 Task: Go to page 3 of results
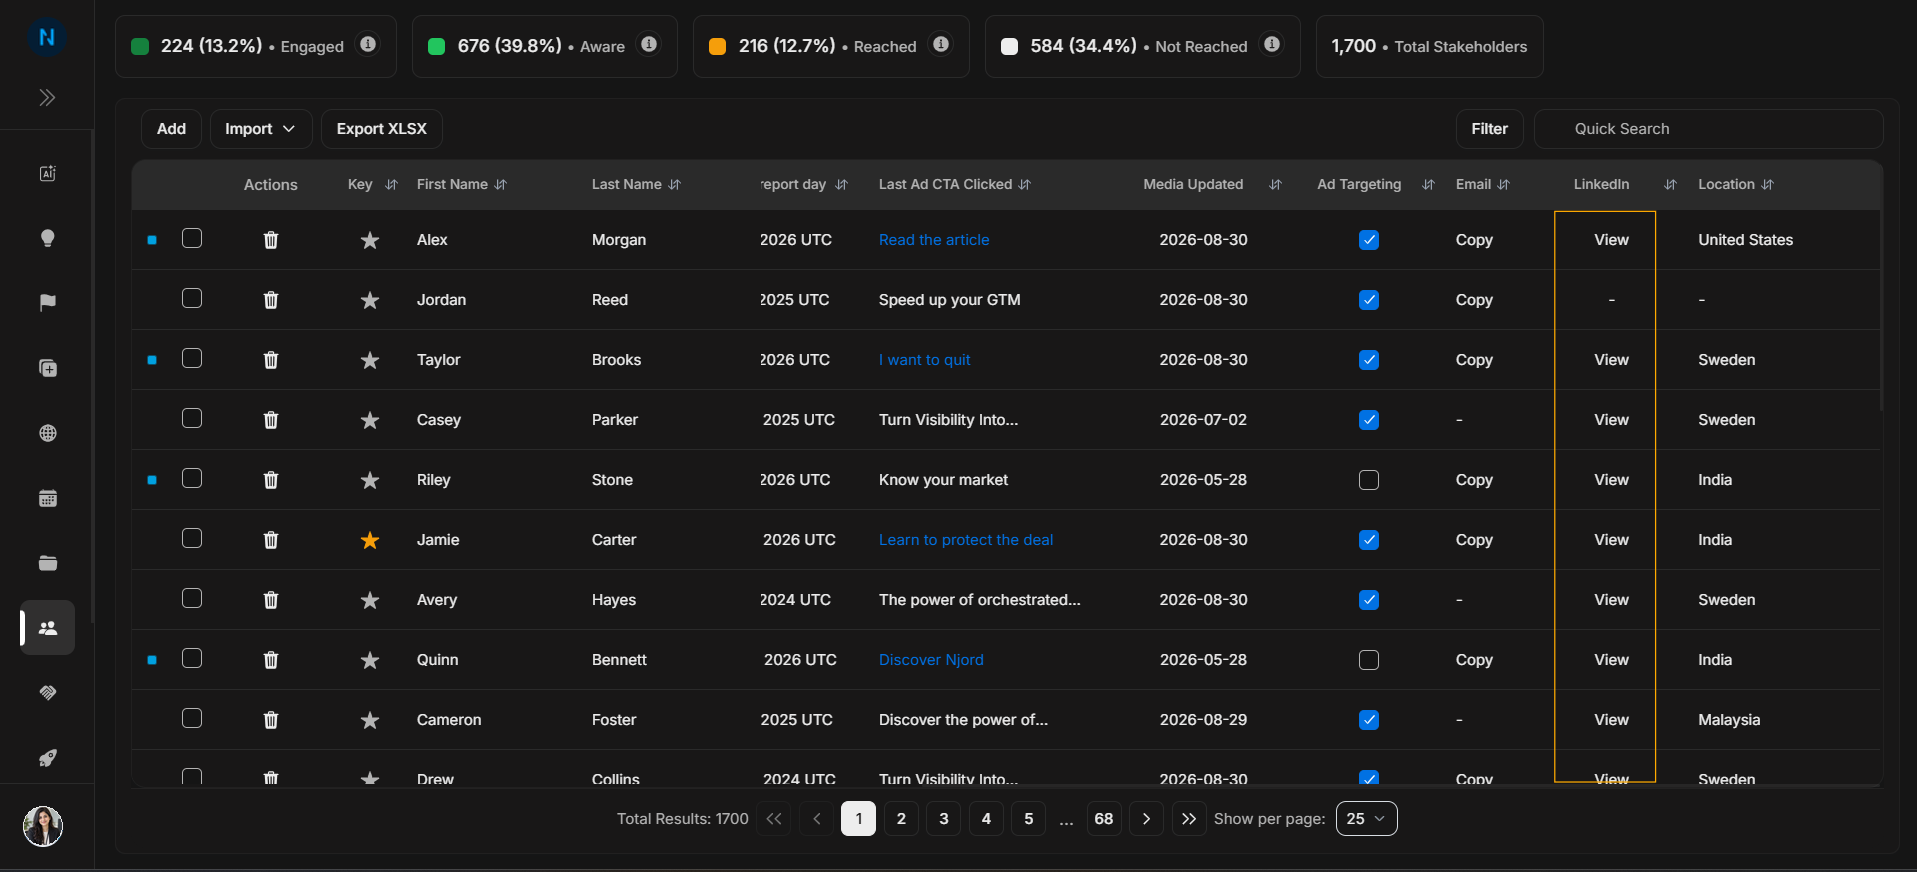[x=943, y=819]
